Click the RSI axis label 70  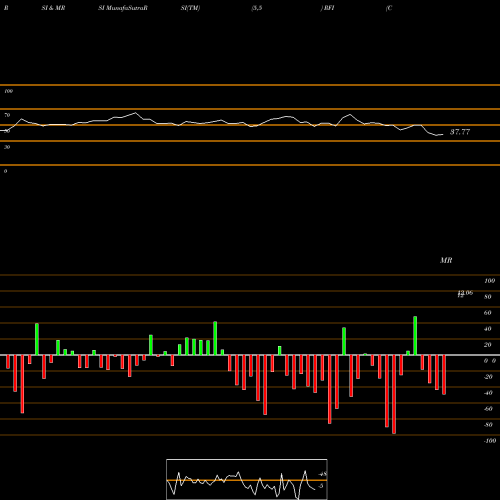(7, 115)
